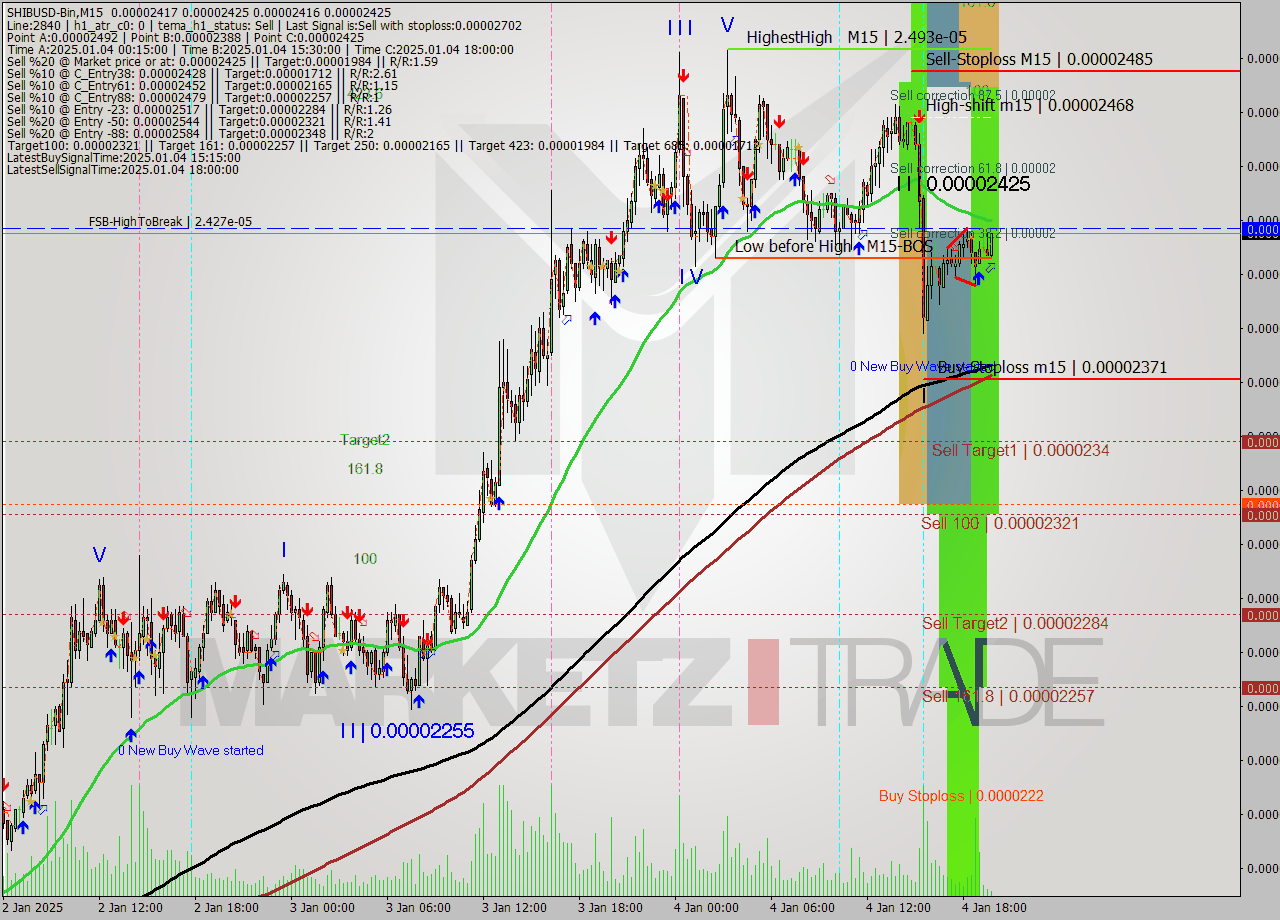Screen dimensions: 1280x920
Task: Click the II 0.00002425 wave label
Action: coord(962,184)
